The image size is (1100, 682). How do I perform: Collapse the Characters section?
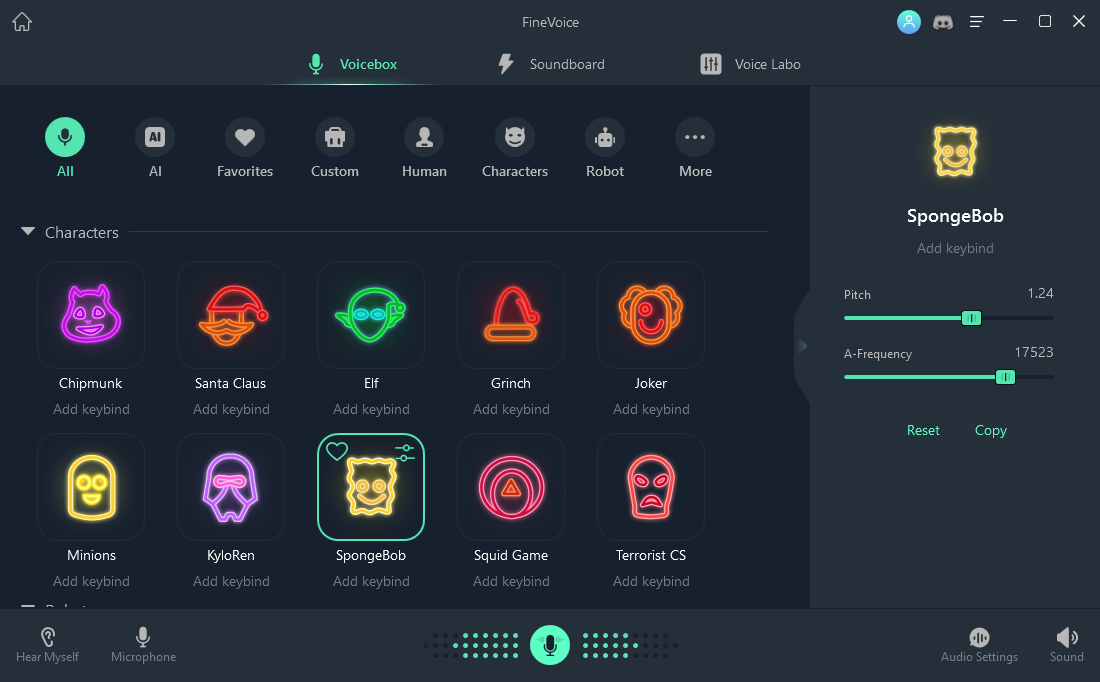[x=28, y=232]
